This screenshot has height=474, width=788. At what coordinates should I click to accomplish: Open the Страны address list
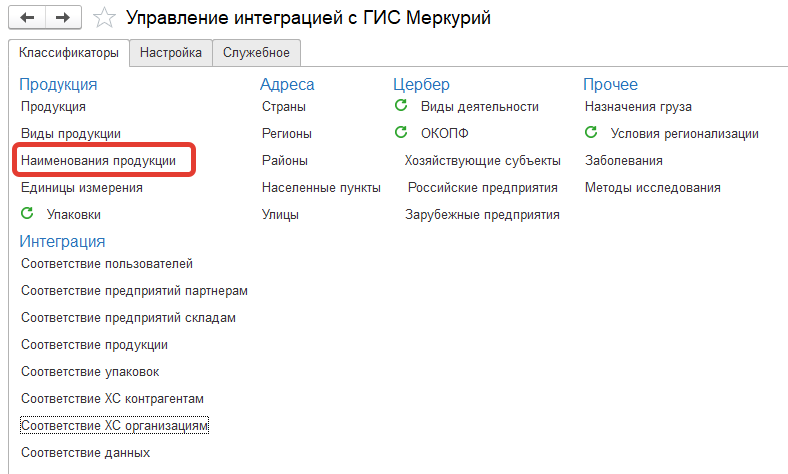tap(284, 107)
